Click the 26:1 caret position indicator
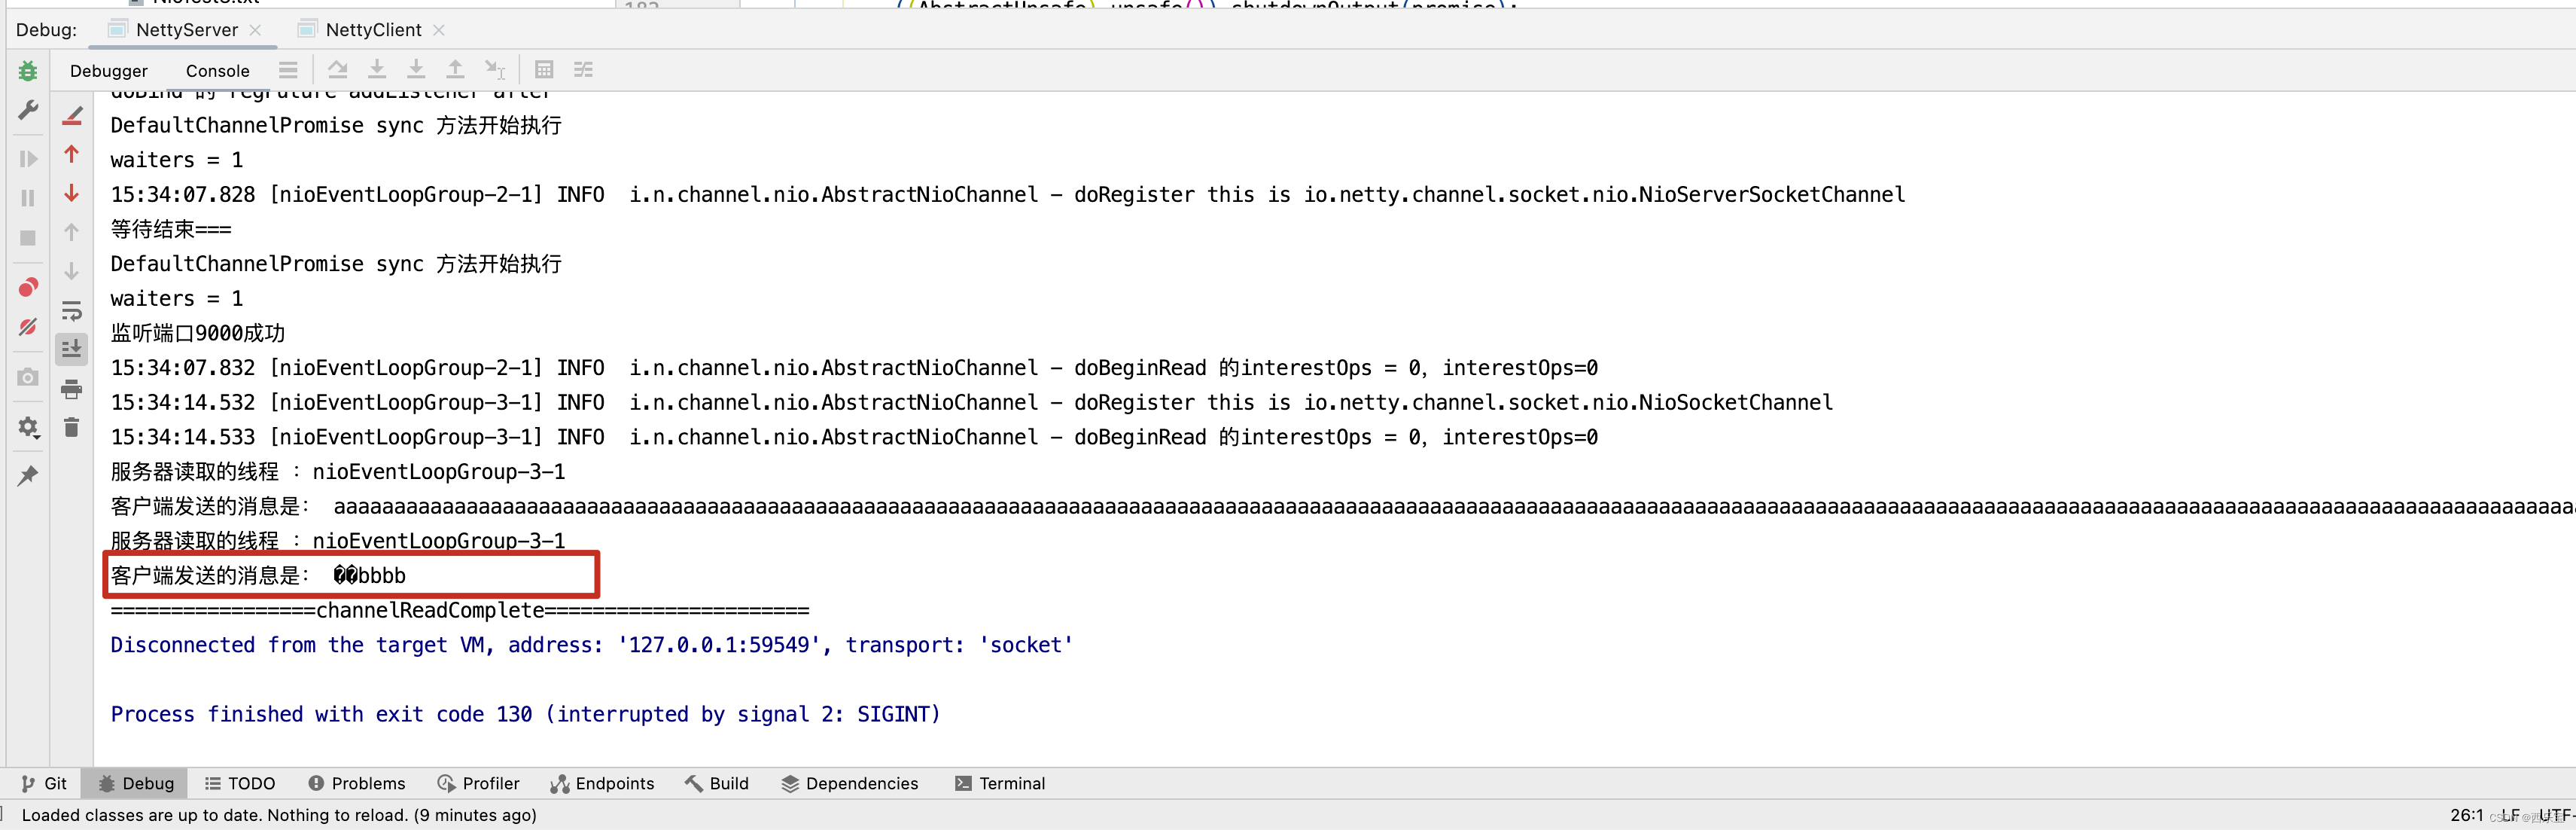This screenshot has width=2576, height=830. (2467, 815)
